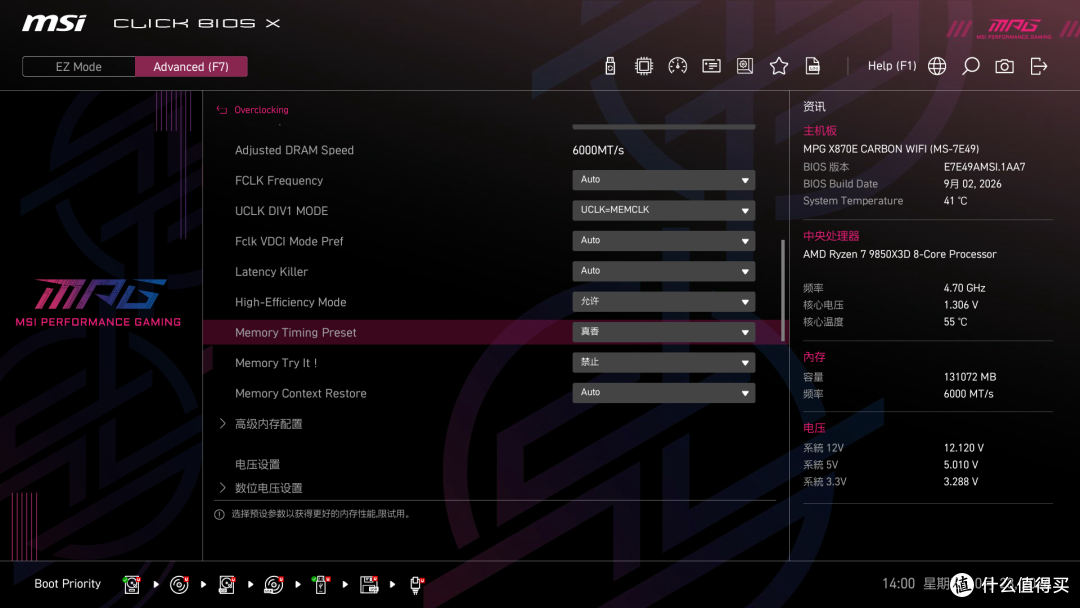Open the overclocking gauge icon
Image resolution: width=1080 pixels, height=608 pixels.
[x=677, y=66]
